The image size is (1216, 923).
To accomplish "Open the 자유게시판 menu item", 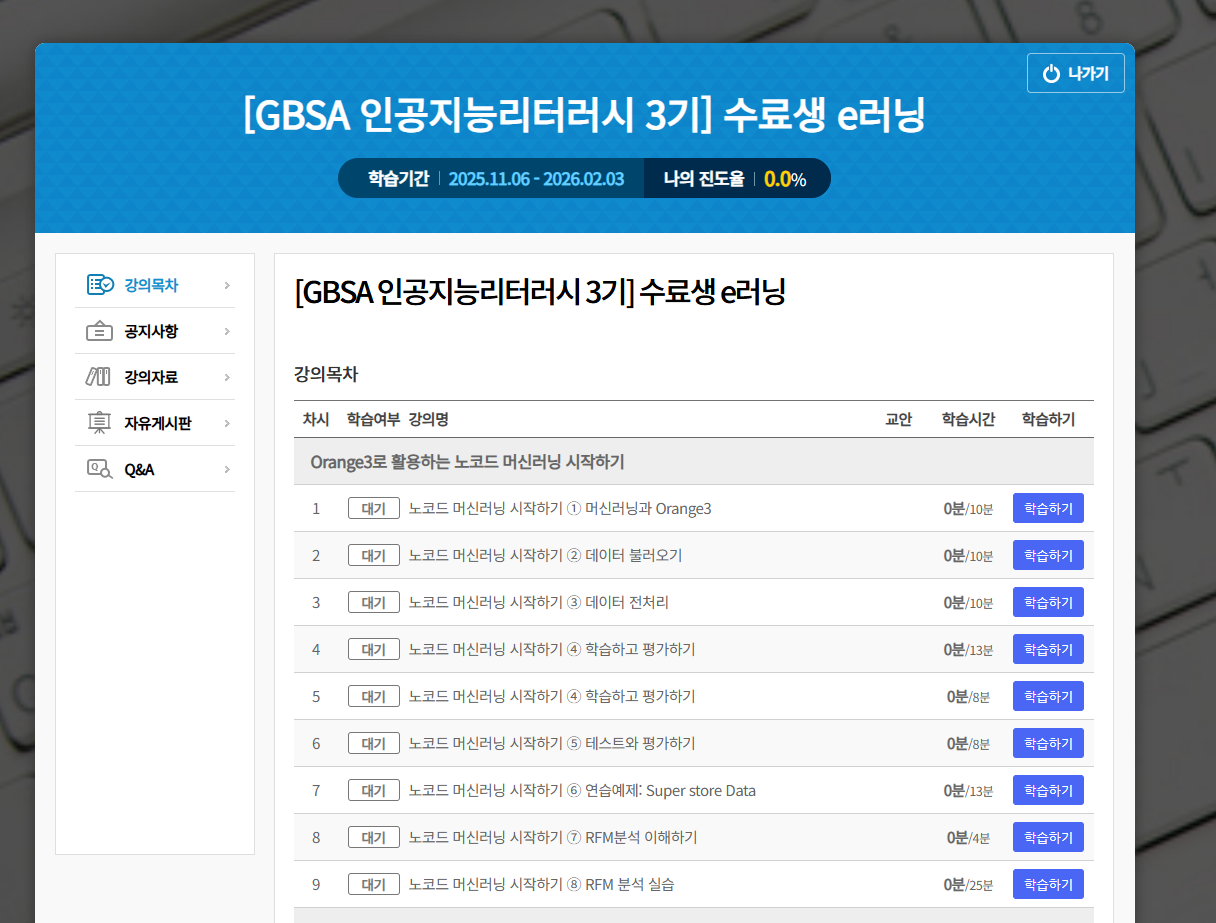I will [x=155, y=423].
